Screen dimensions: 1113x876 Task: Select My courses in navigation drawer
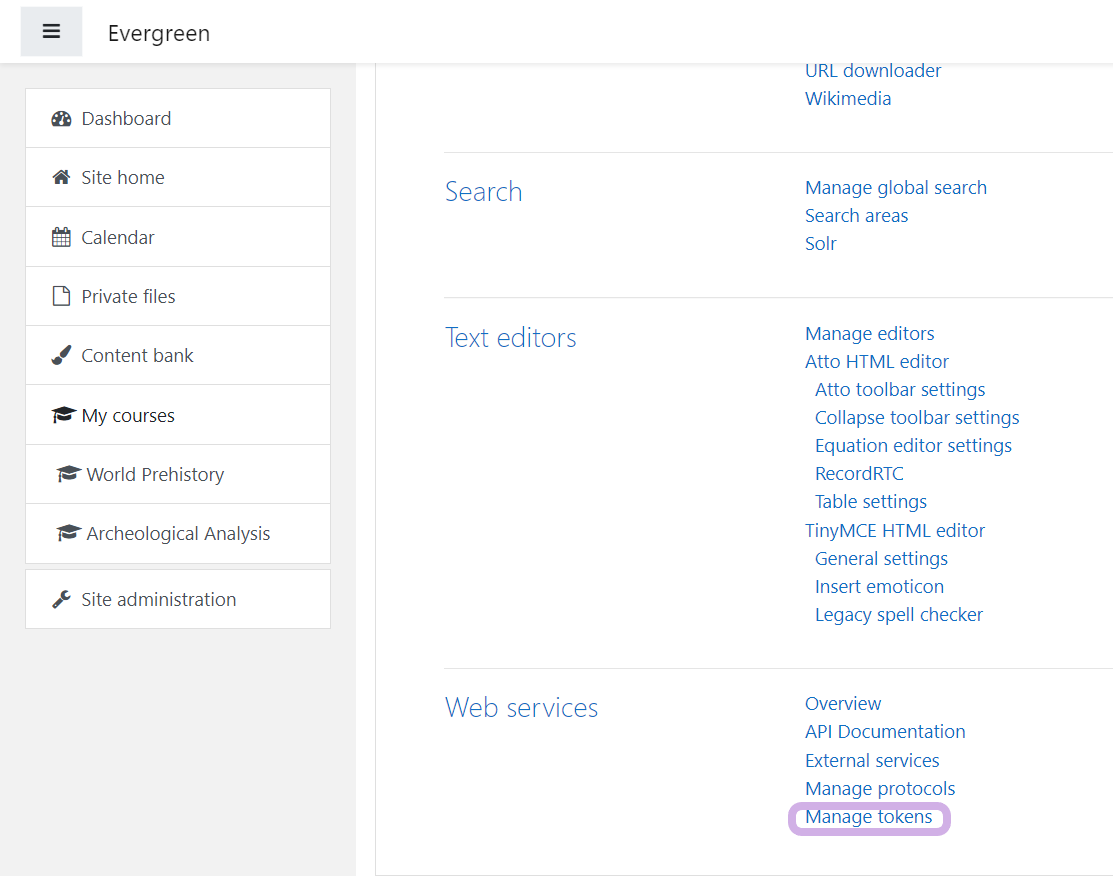click(128, 416)
